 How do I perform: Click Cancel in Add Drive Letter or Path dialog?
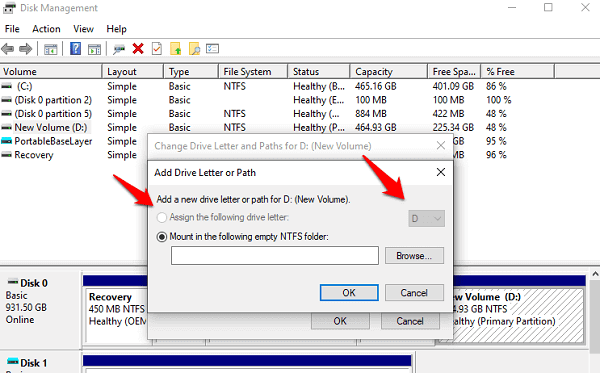coord(414,293)
